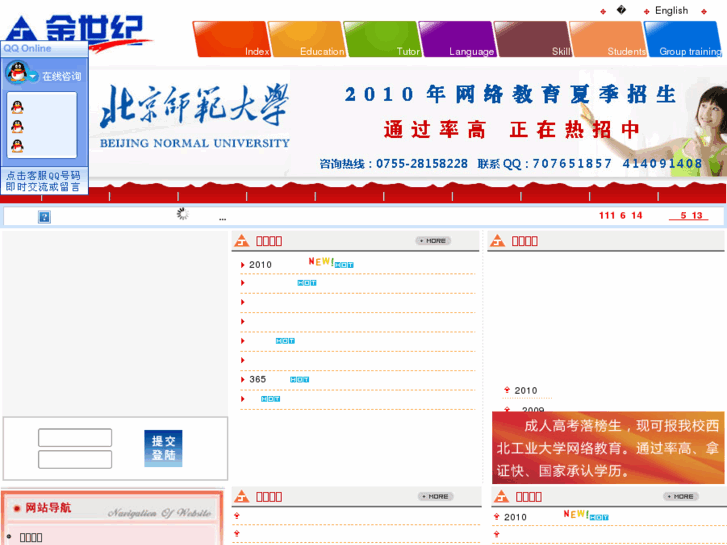The width and height of the screenshot is (727, 545).
Task: Click the QQ Online panel header
Action: point(44,49)
